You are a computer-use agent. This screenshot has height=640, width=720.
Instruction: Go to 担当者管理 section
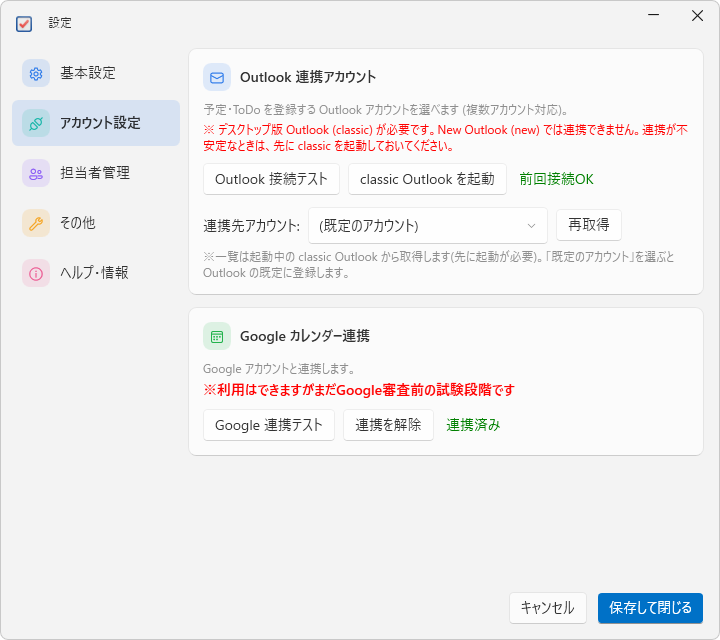96,173
